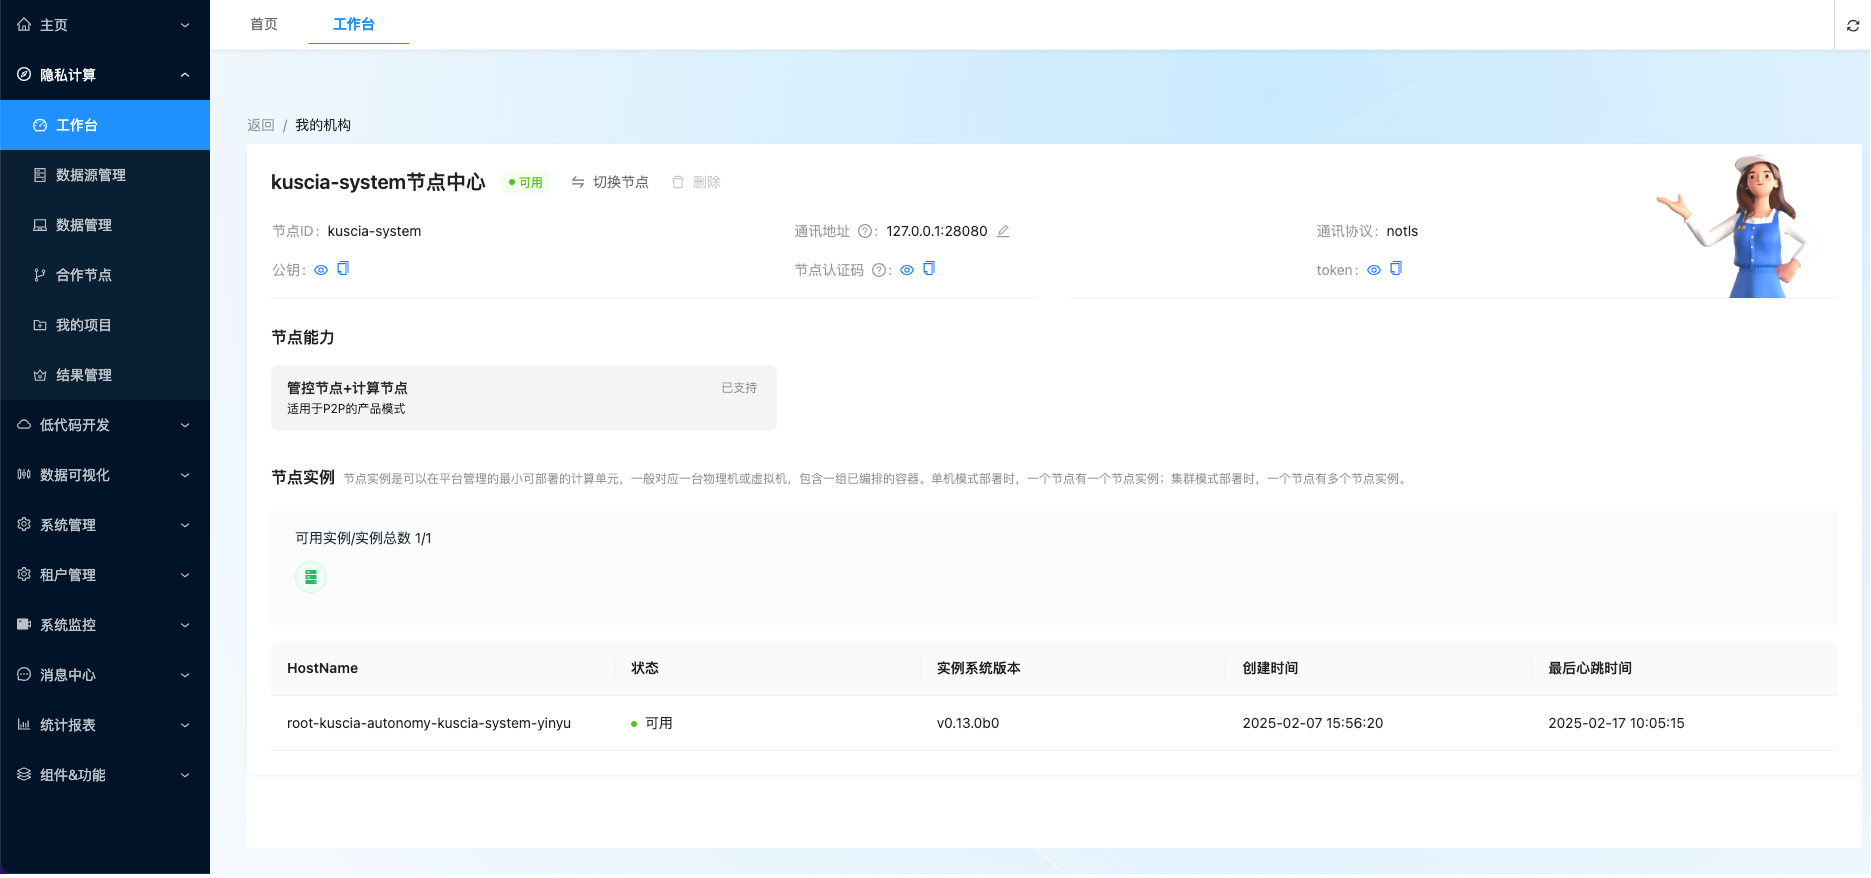The image size is (1871, 878).
Task: Click the 可用 status tag by node title
Action: click(x=526, y=183)
